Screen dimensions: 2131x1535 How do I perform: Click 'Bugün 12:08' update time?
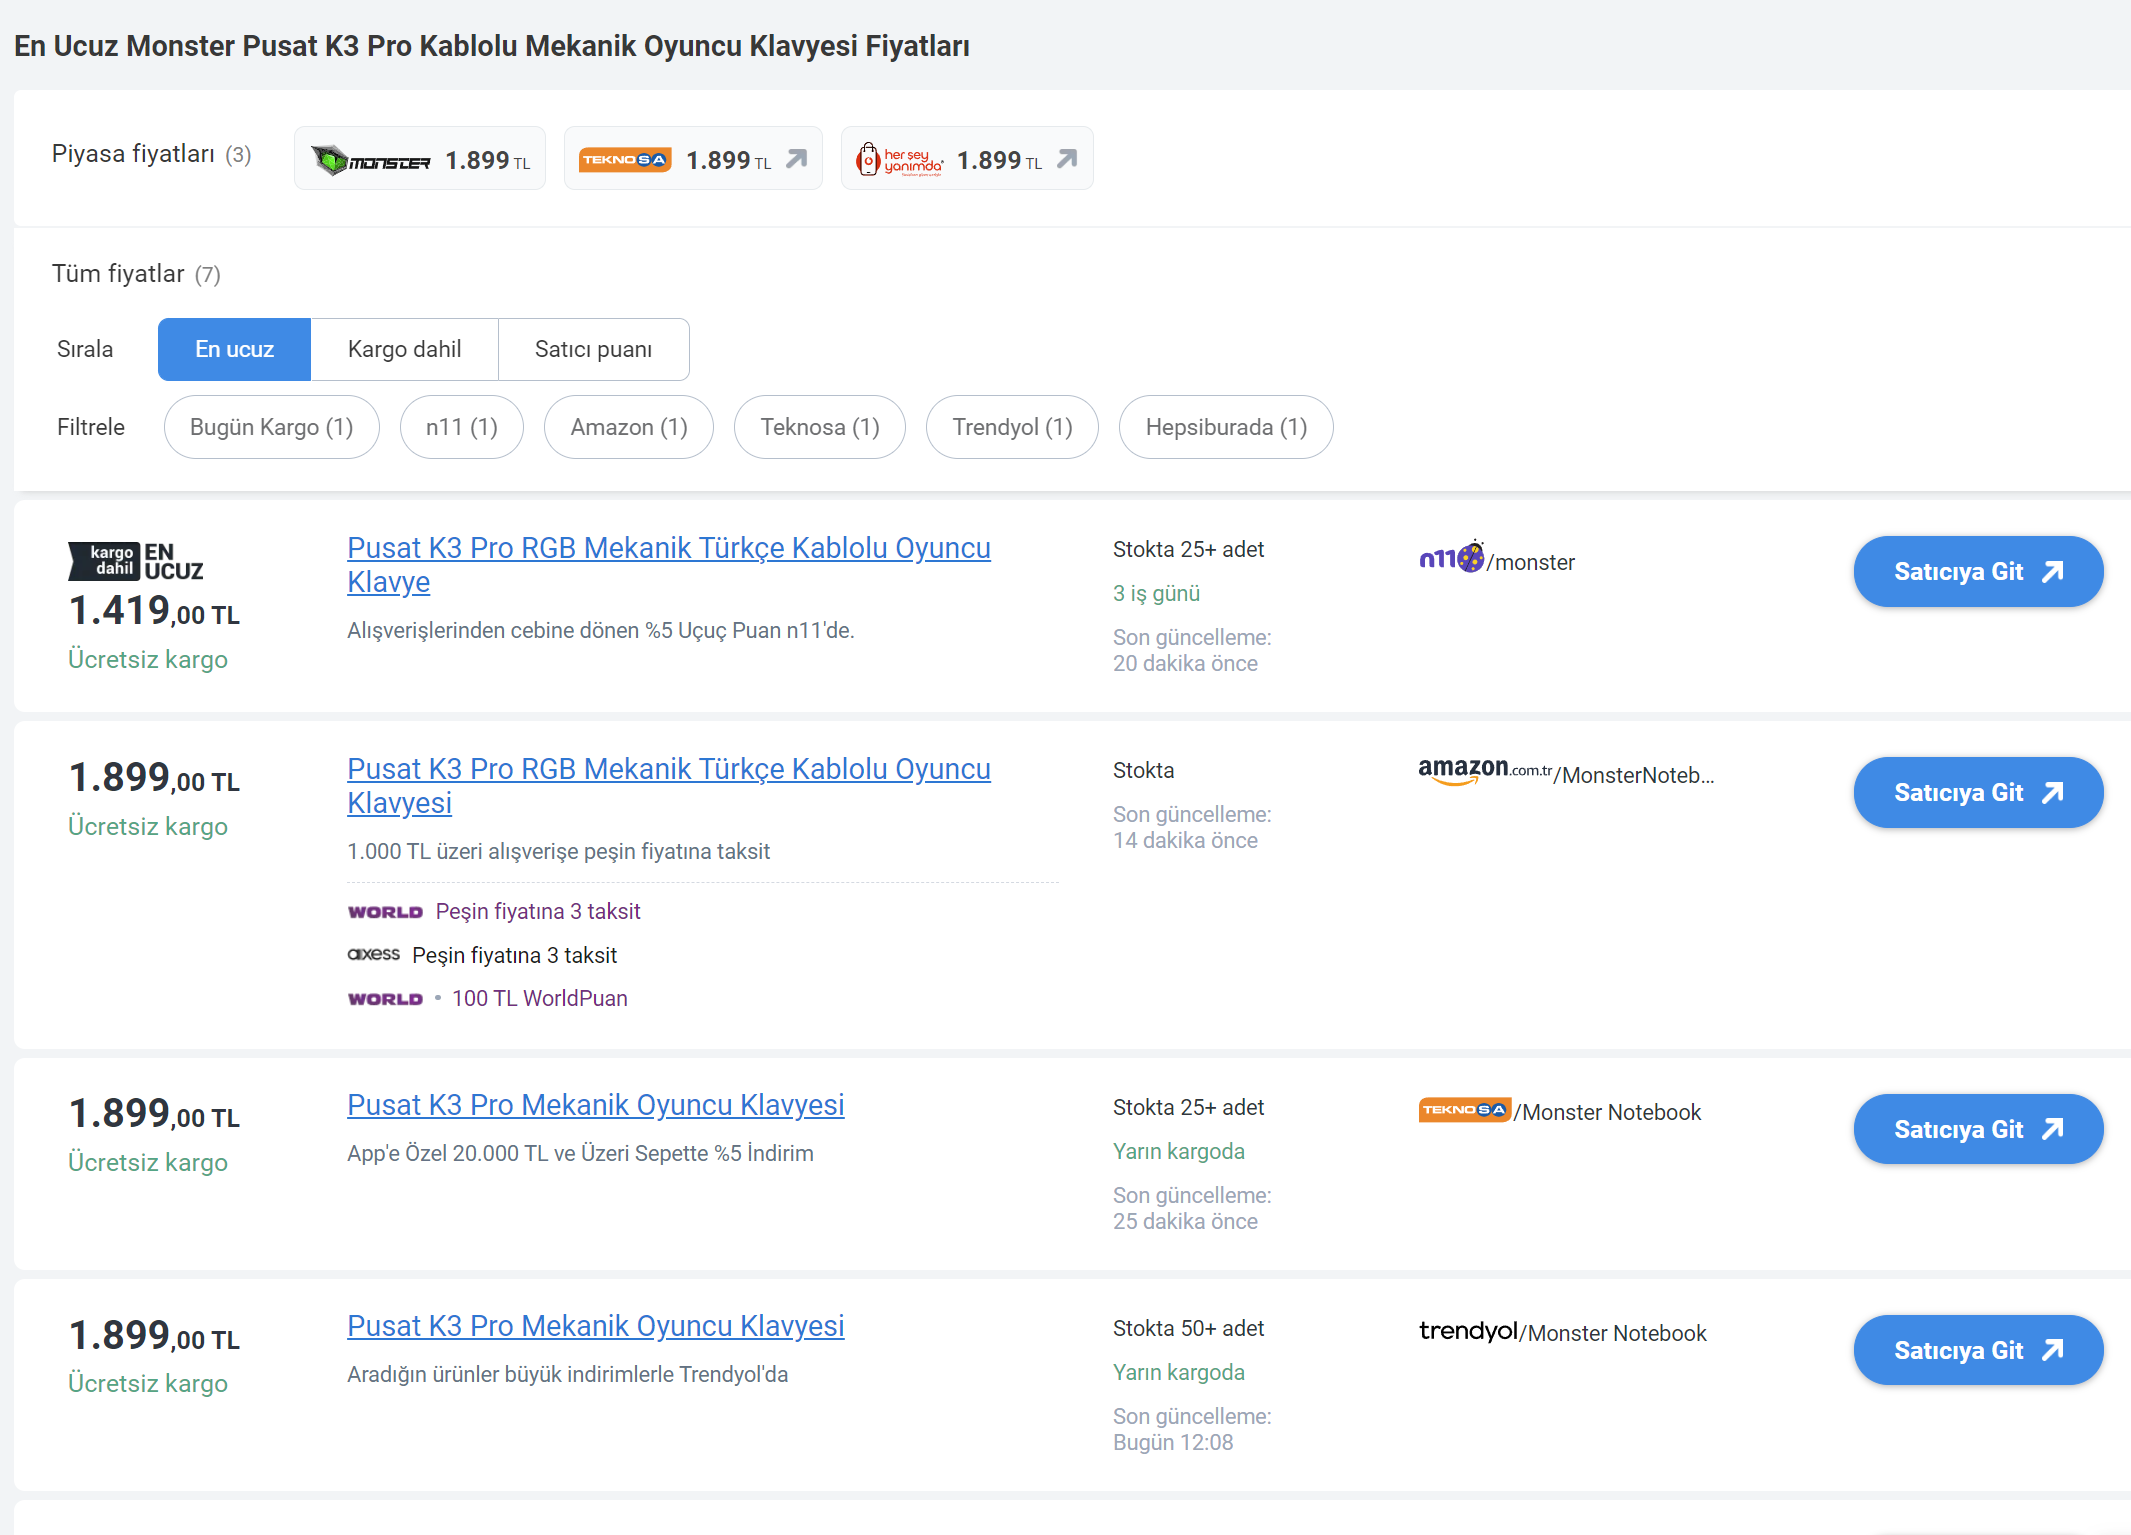coord(1172,1443)
